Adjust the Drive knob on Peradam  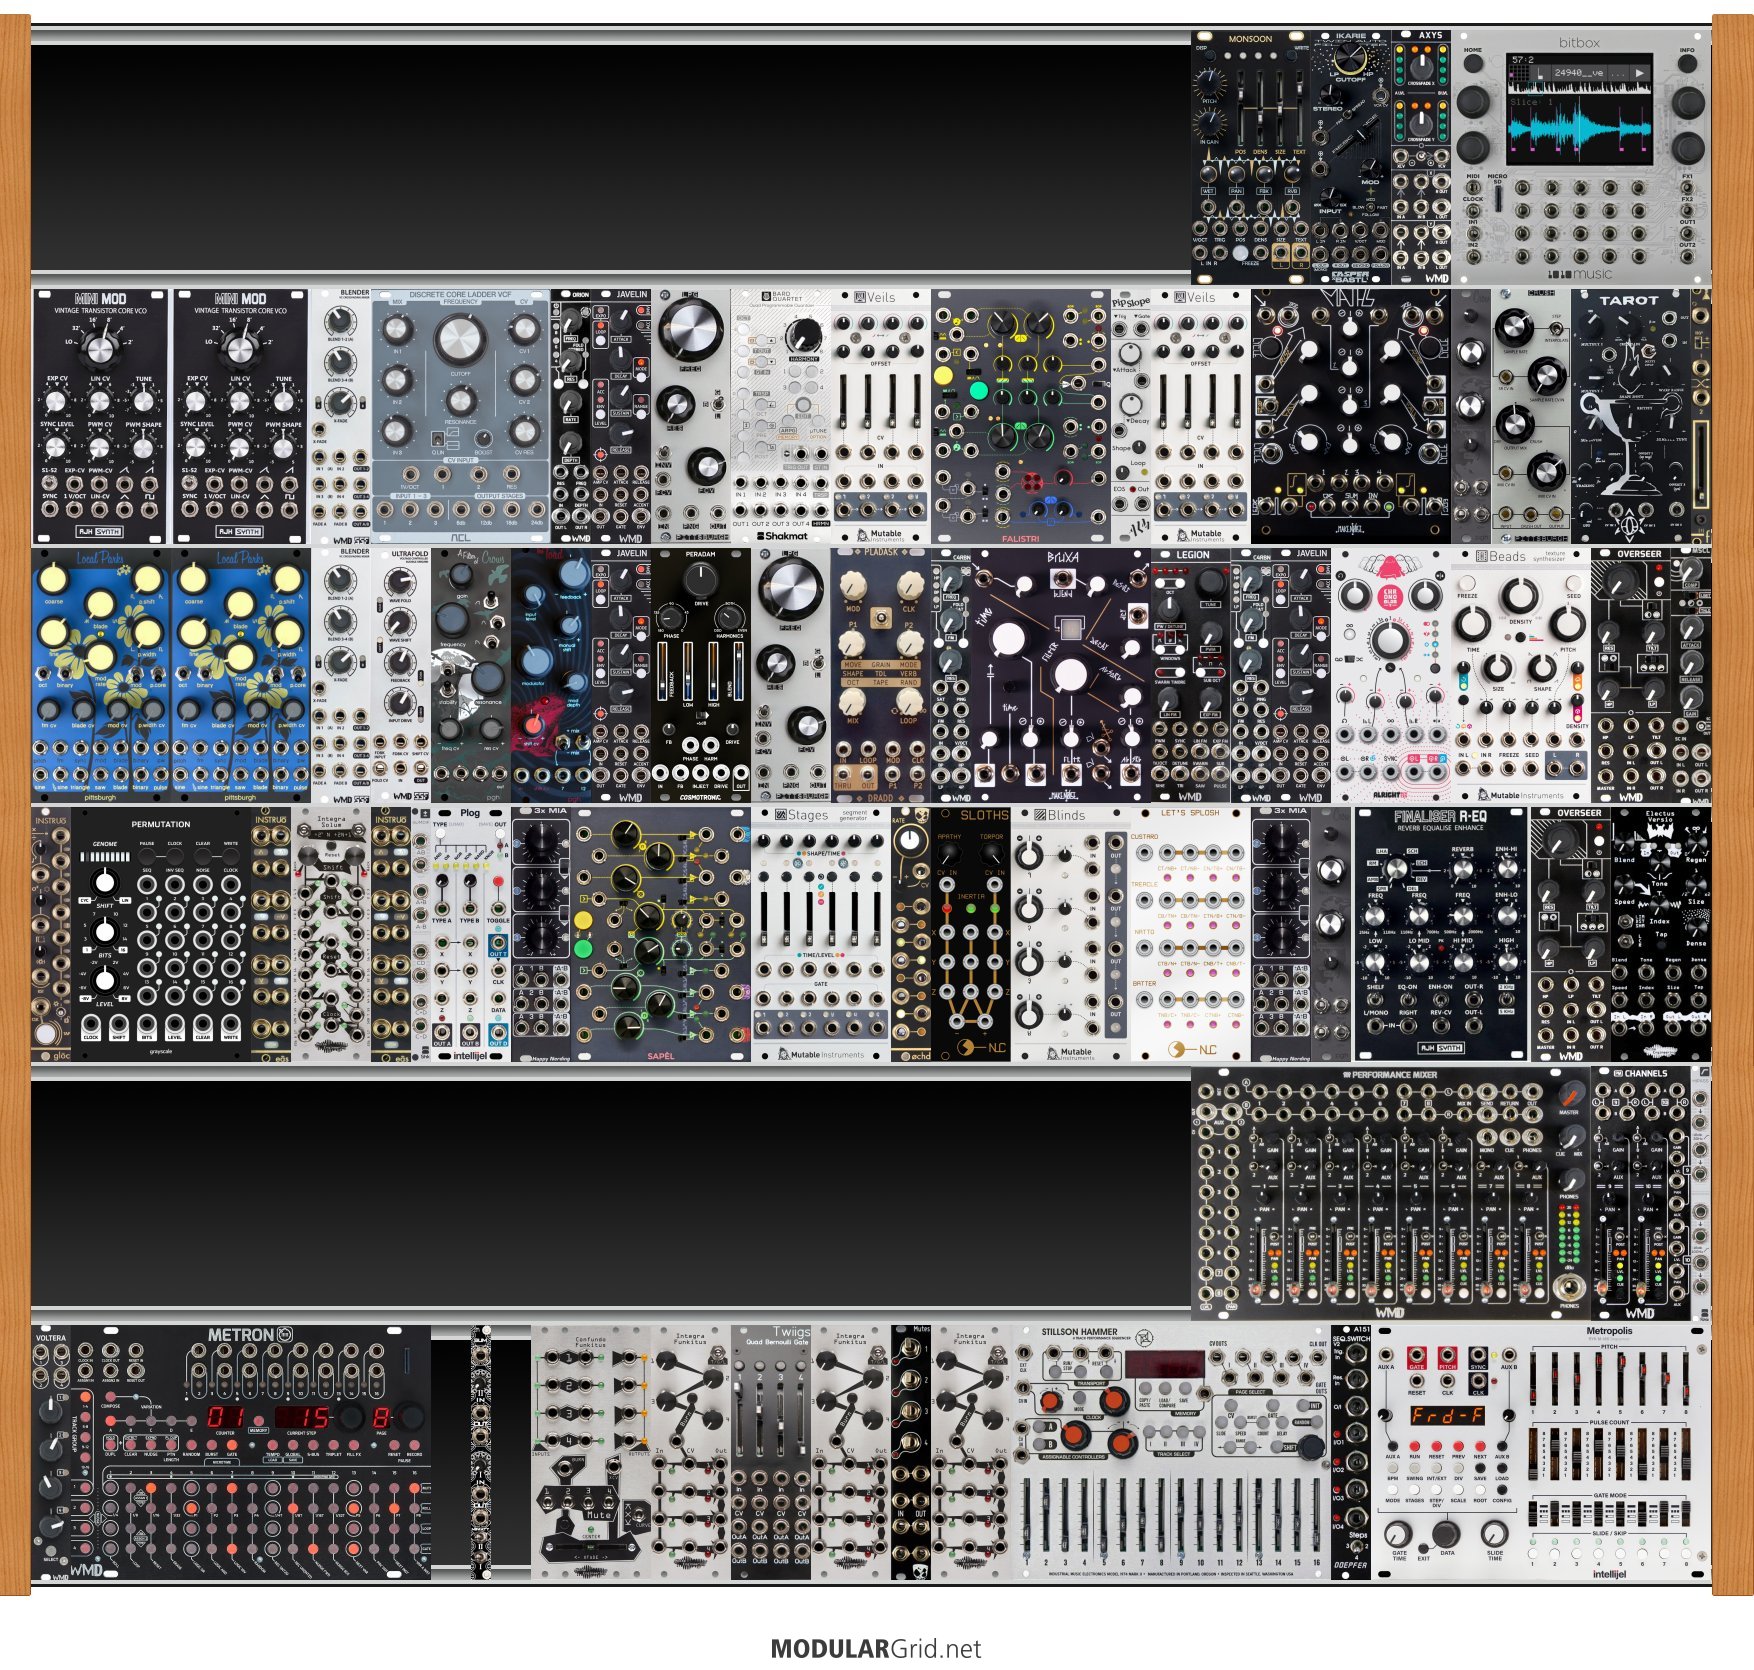click(701, 578)
